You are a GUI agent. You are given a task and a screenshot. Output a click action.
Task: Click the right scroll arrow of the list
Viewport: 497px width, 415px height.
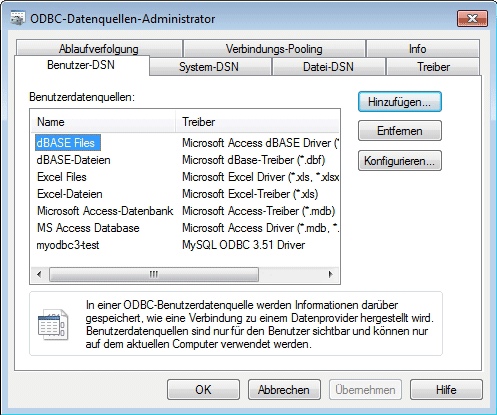(x=330, y=274)
